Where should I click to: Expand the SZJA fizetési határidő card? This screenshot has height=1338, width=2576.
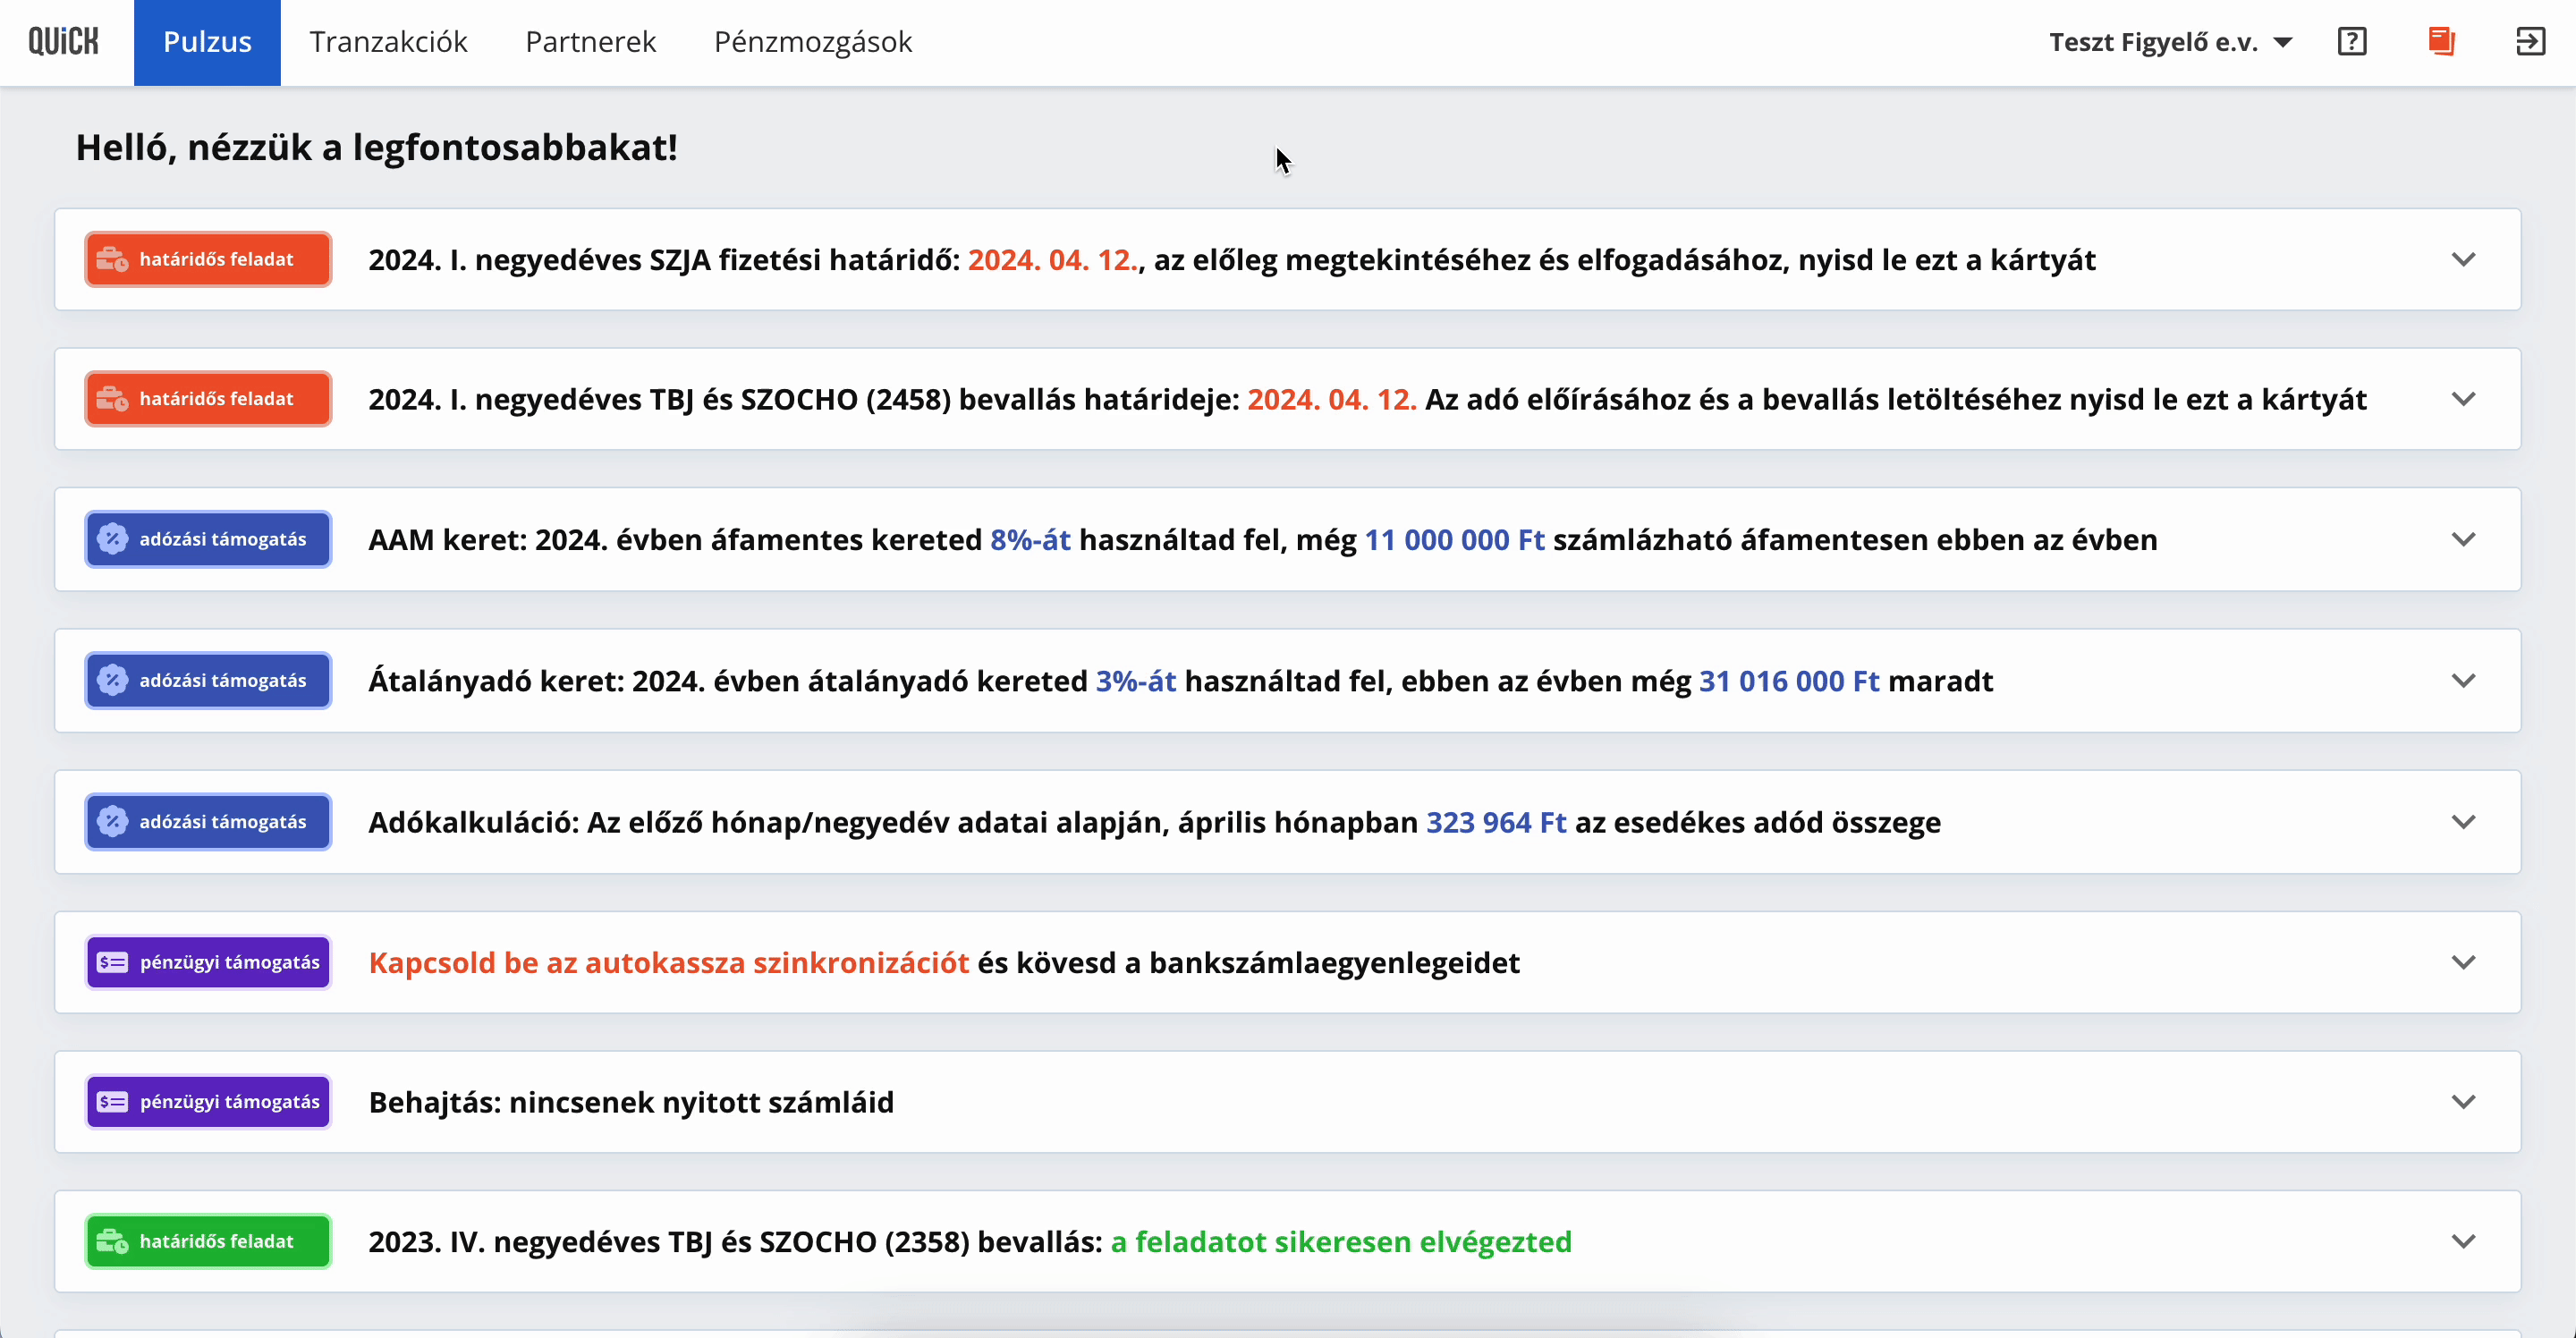click(x=2464, y=259)
